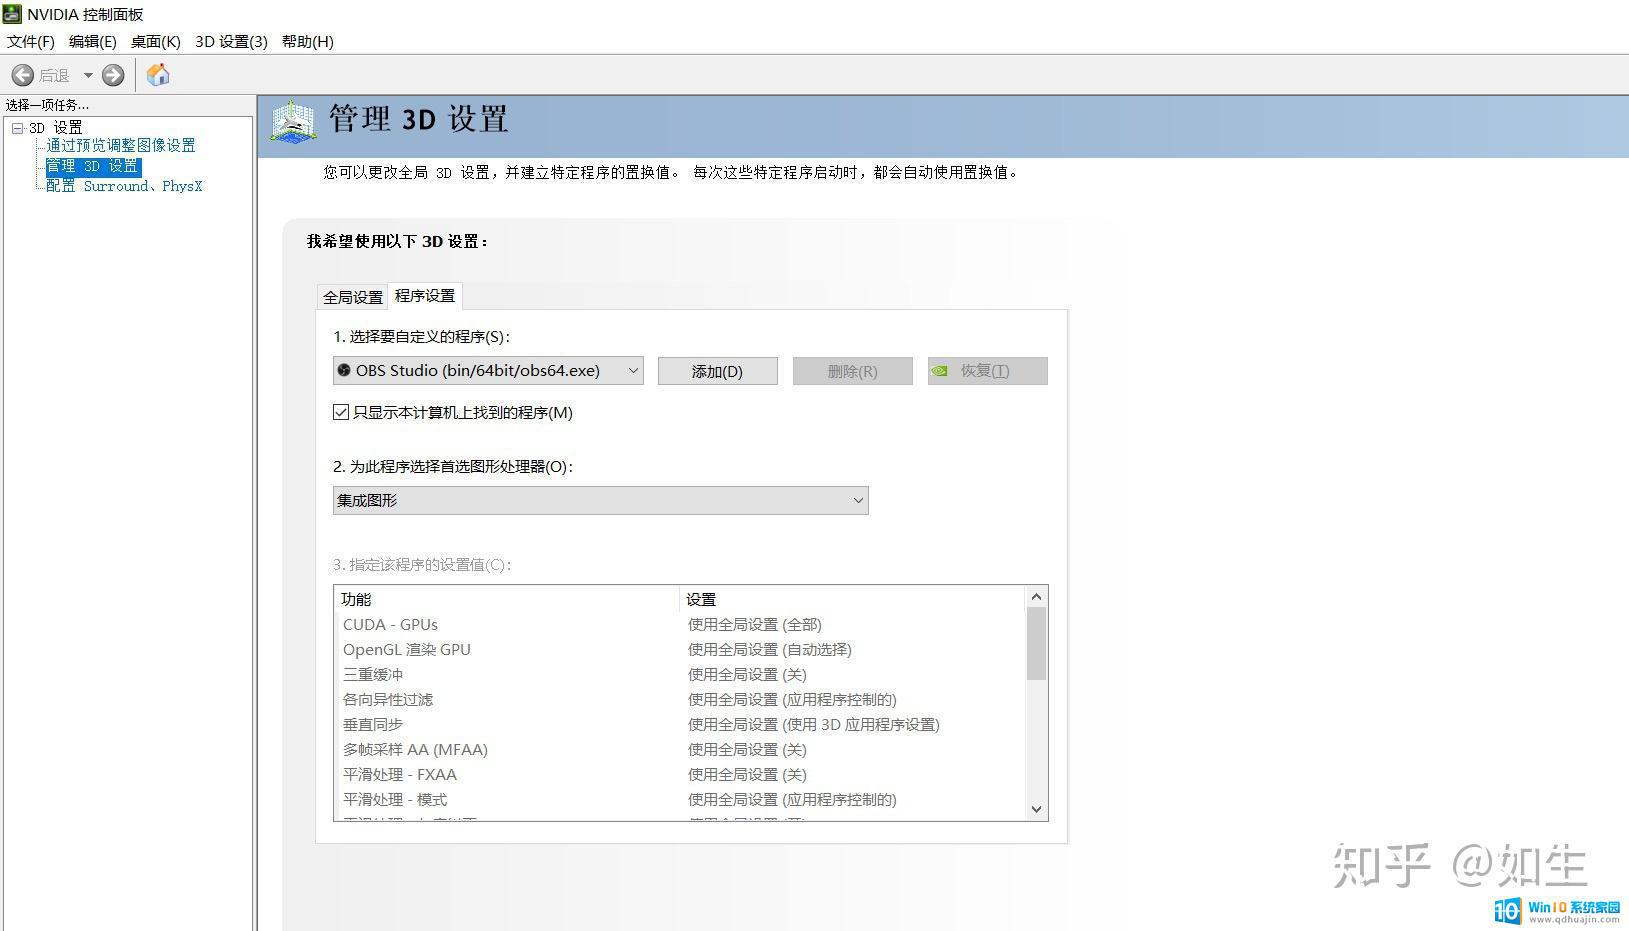Image resolution: width=1629 pixels, height=931 pixels.
Task: Collapse the 3D 设置 tree node
Action: tap(17, 128)
